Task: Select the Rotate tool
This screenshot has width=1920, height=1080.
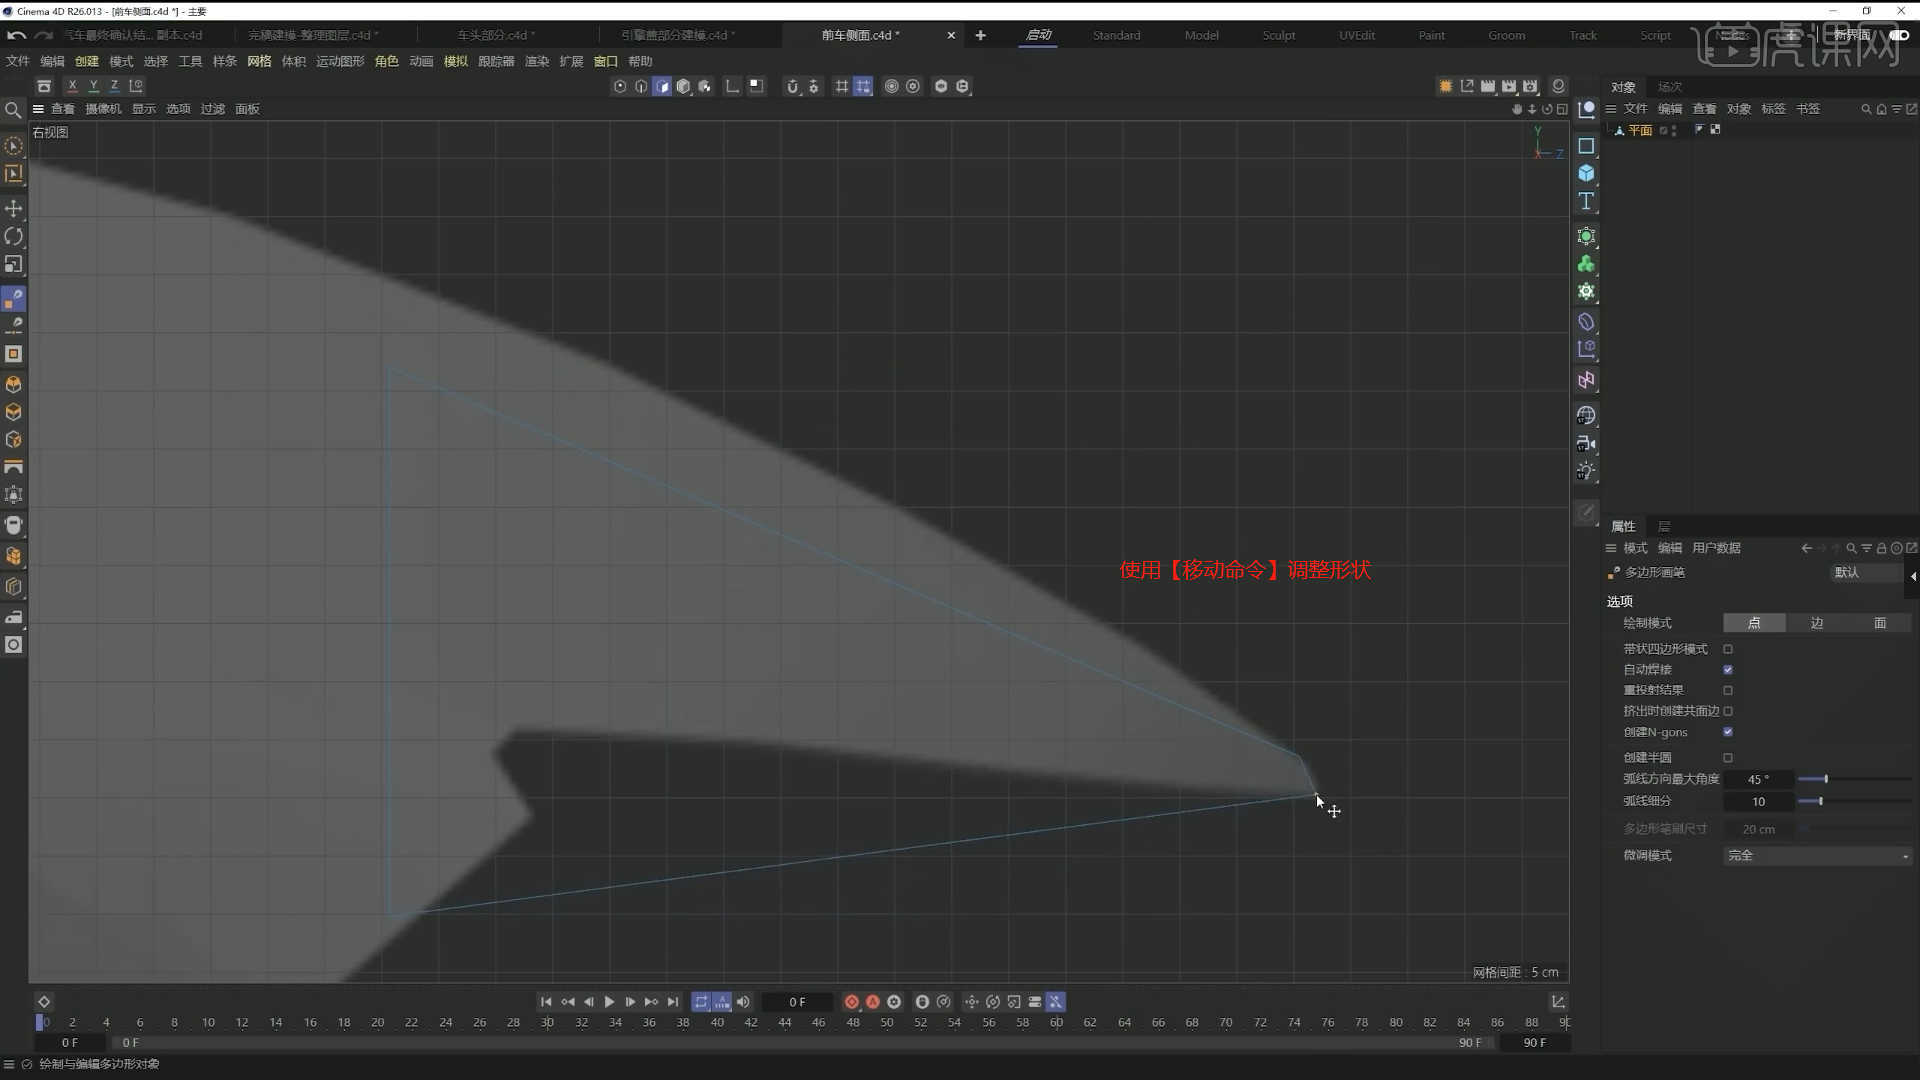Action: click(x=13, y=236)
